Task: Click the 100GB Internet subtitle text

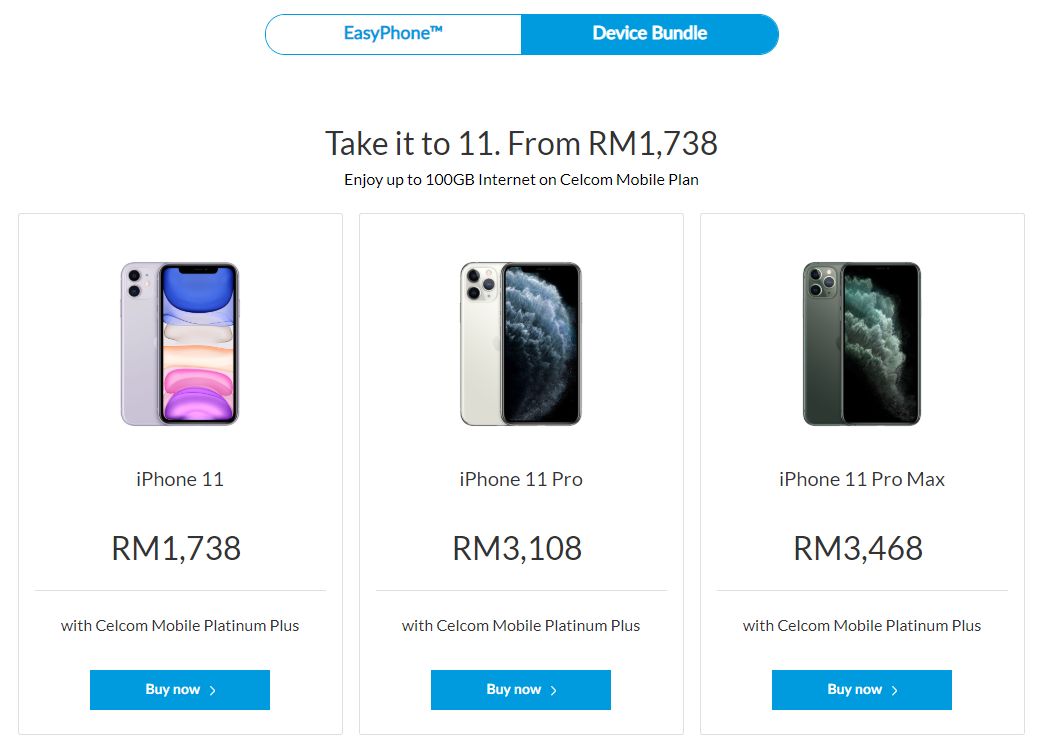Action: pos(521,180)
